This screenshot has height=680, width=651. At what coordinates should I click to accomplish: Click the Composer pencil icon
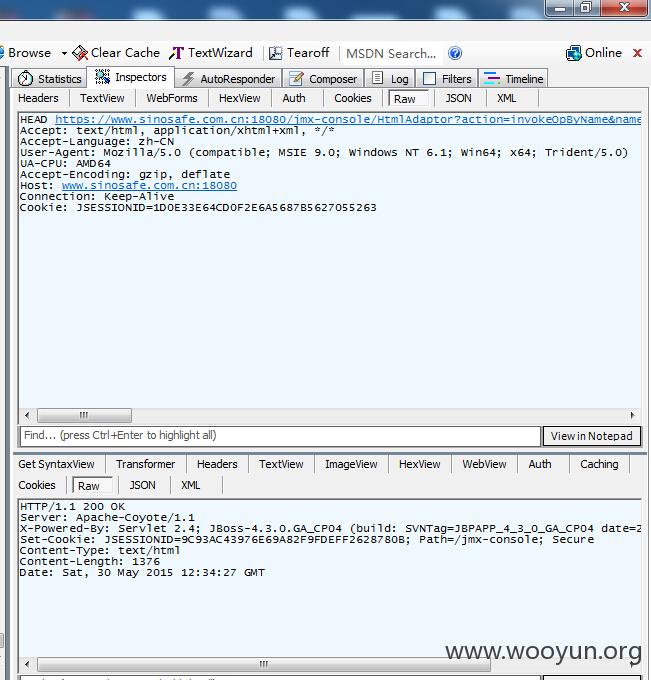[296, 78]
